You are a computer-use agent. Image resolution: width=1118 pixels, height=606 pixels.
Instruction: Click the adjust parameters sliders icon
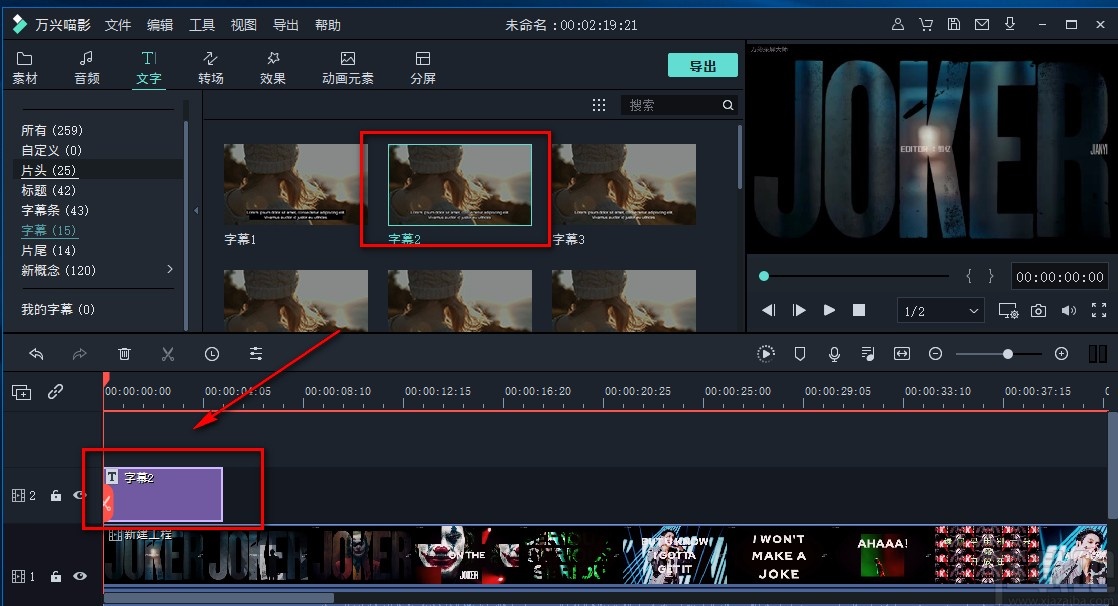click(x=255, y=353)
